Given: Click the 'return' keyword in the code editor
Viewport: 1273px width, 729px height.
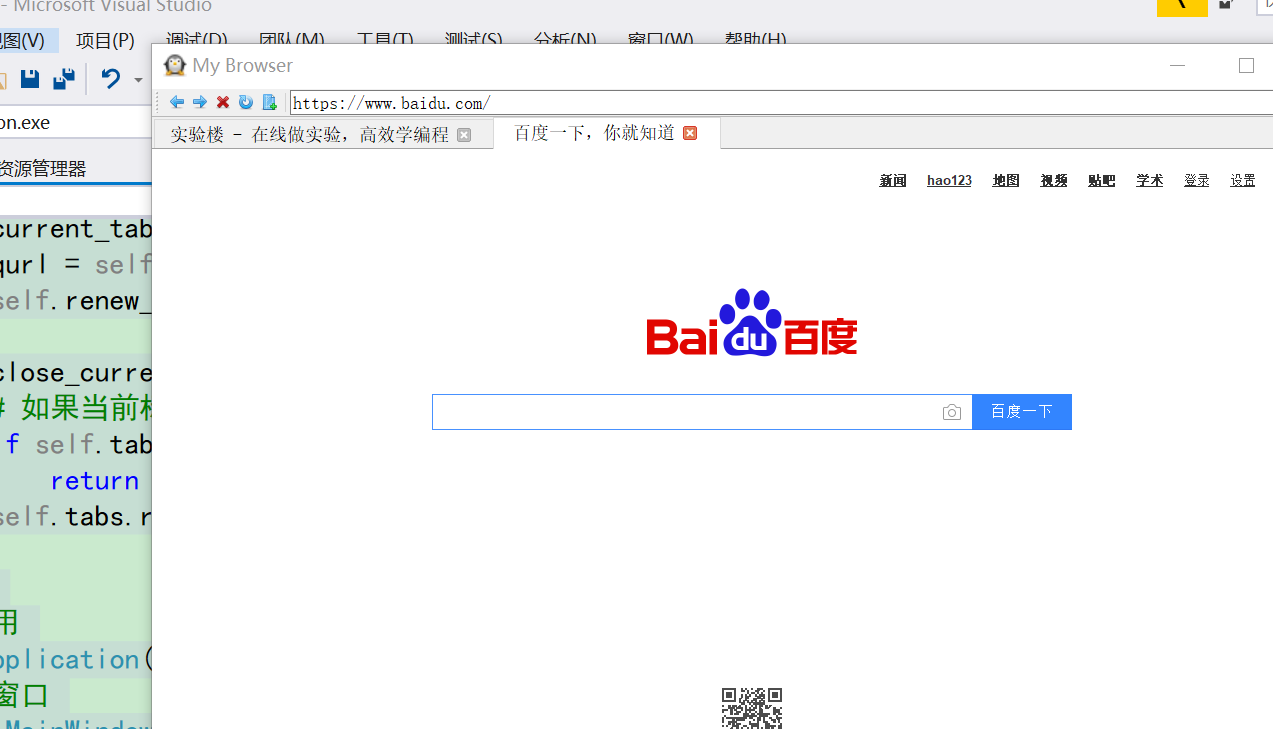Looking at the screenshot, I should tap(95, 481).
